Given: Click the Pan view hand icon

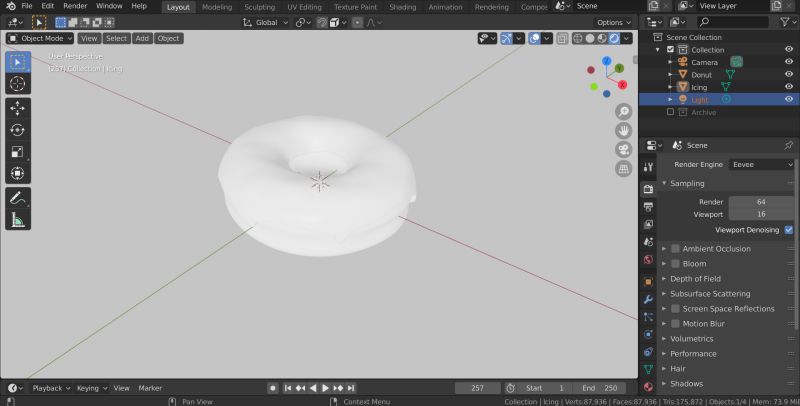Looking at the screenshot, I should (623, 131).
